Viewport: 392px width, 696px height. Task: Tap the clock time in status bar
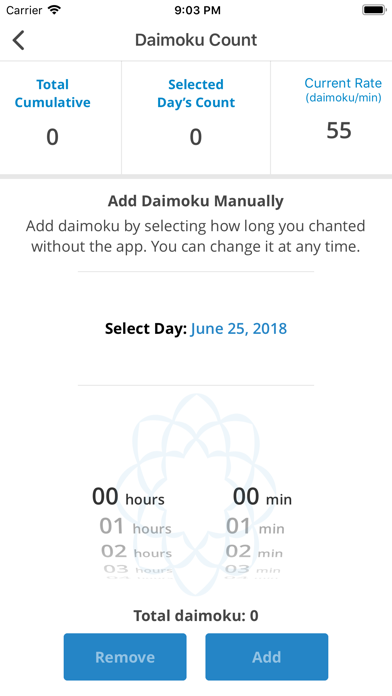click(x=198, y=10)
